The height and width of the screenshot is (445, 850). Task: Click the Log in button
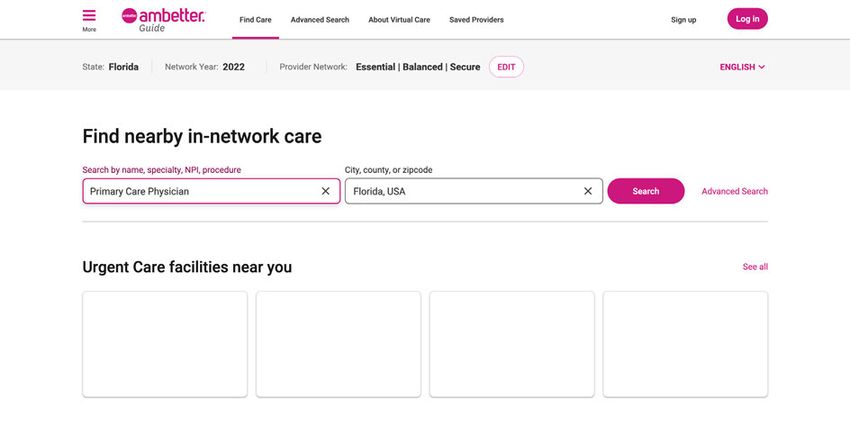748,19
